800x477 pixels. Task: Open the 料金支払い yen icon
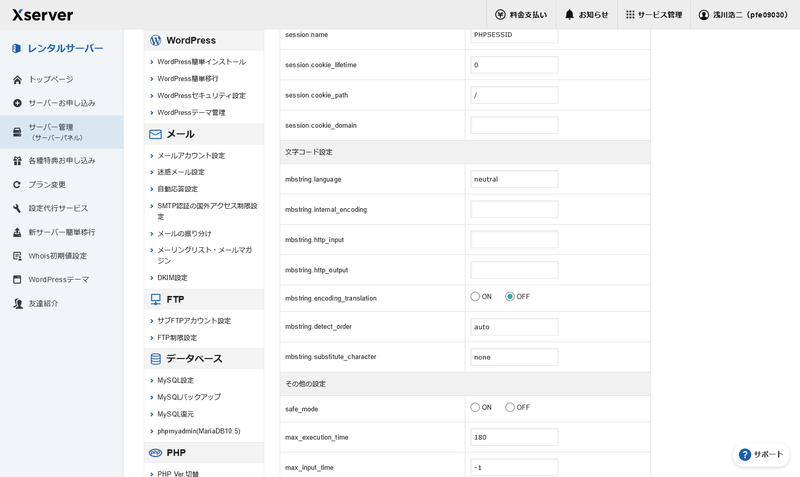(x=500, y=15)
